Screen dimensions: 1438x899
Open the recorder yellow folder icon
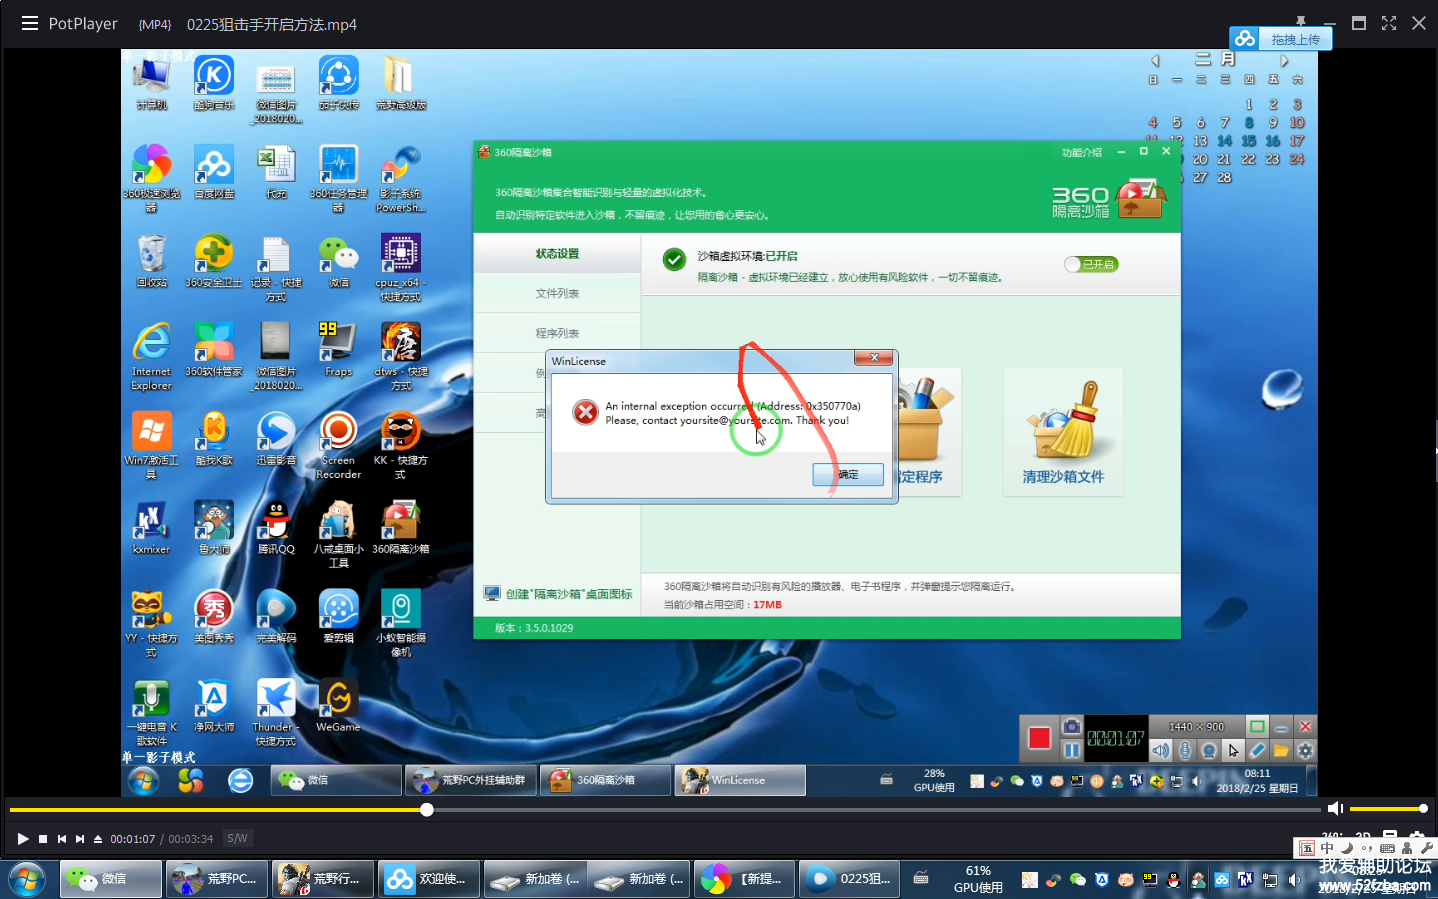point(1281,750)
